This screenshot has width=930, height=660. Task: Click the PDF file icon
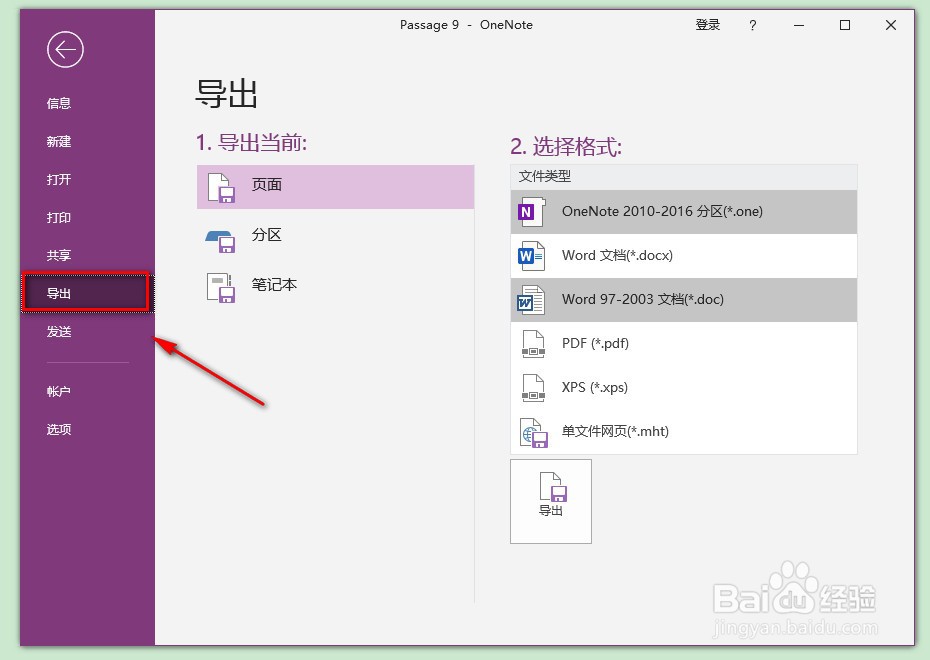pyautogui.click(x=533, y=344)
